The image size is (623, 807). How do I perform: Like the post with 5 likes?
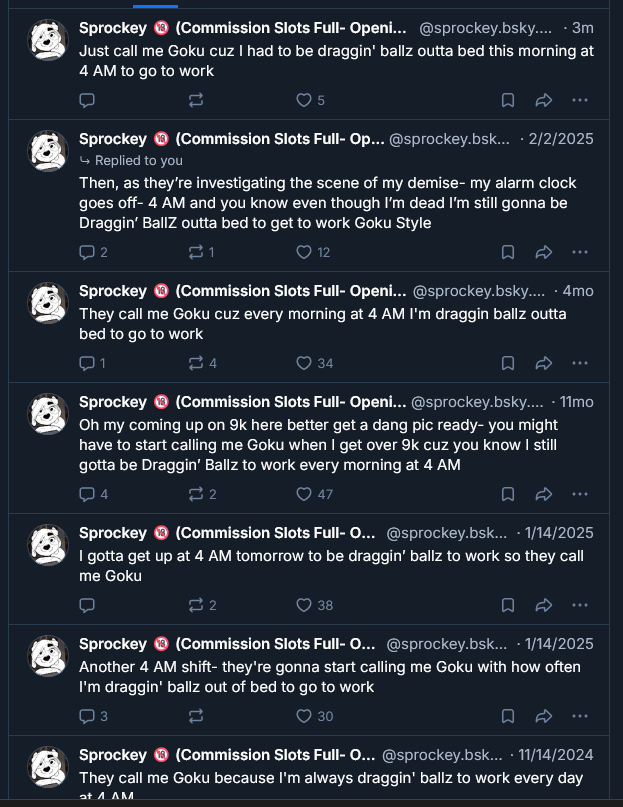pyautogui.click(x=304, y=100)
